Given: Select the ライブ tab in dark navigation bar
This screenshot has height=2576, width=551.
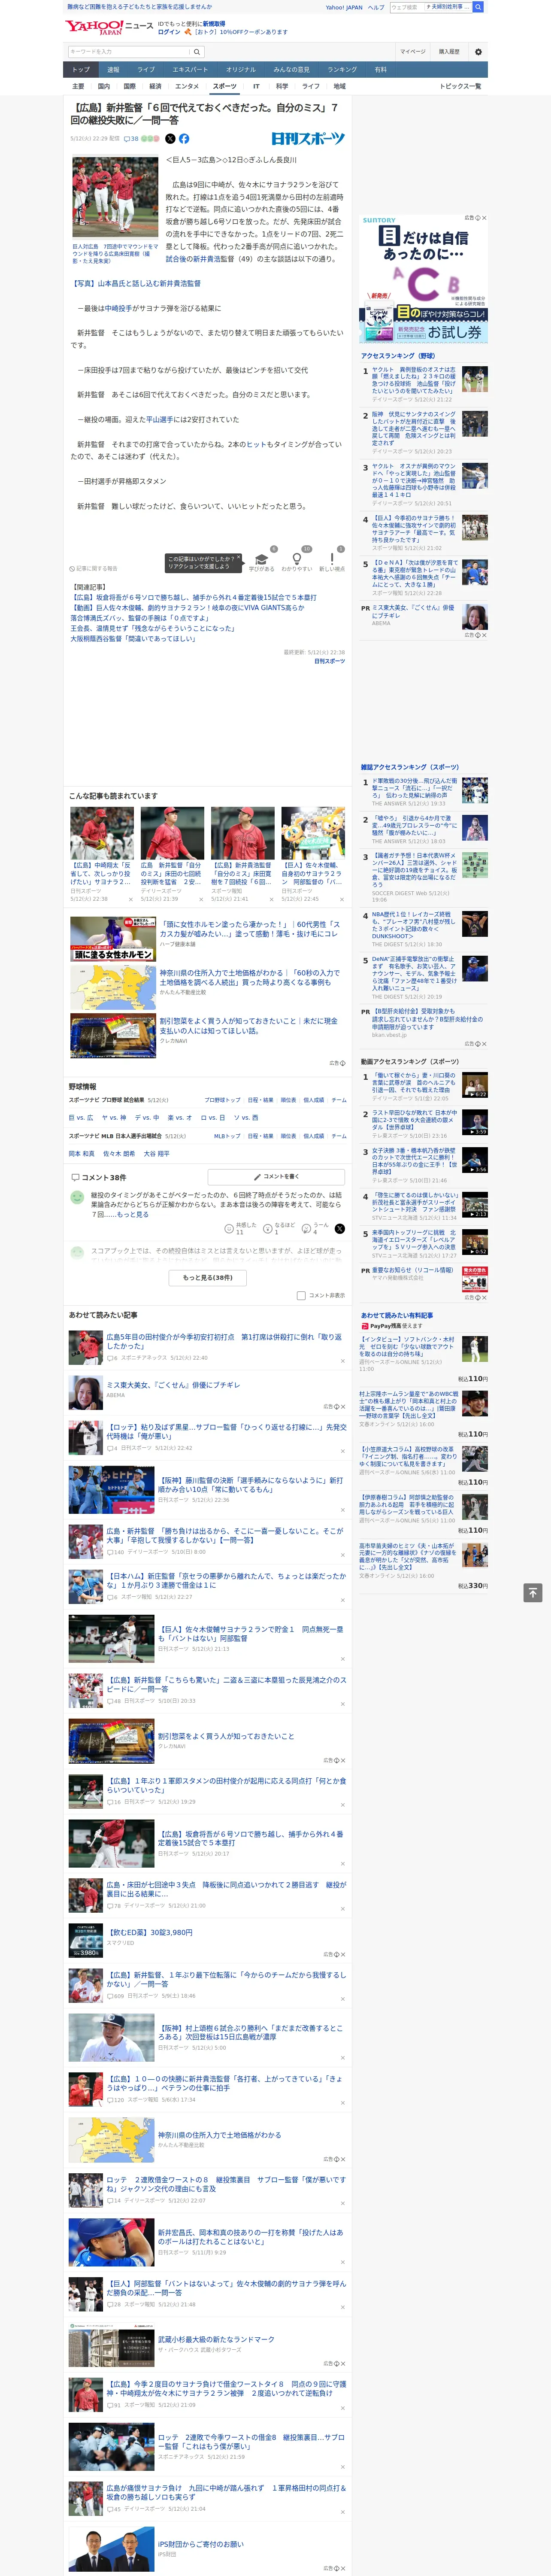Looking at the screenshot, I should coord(146,69).
